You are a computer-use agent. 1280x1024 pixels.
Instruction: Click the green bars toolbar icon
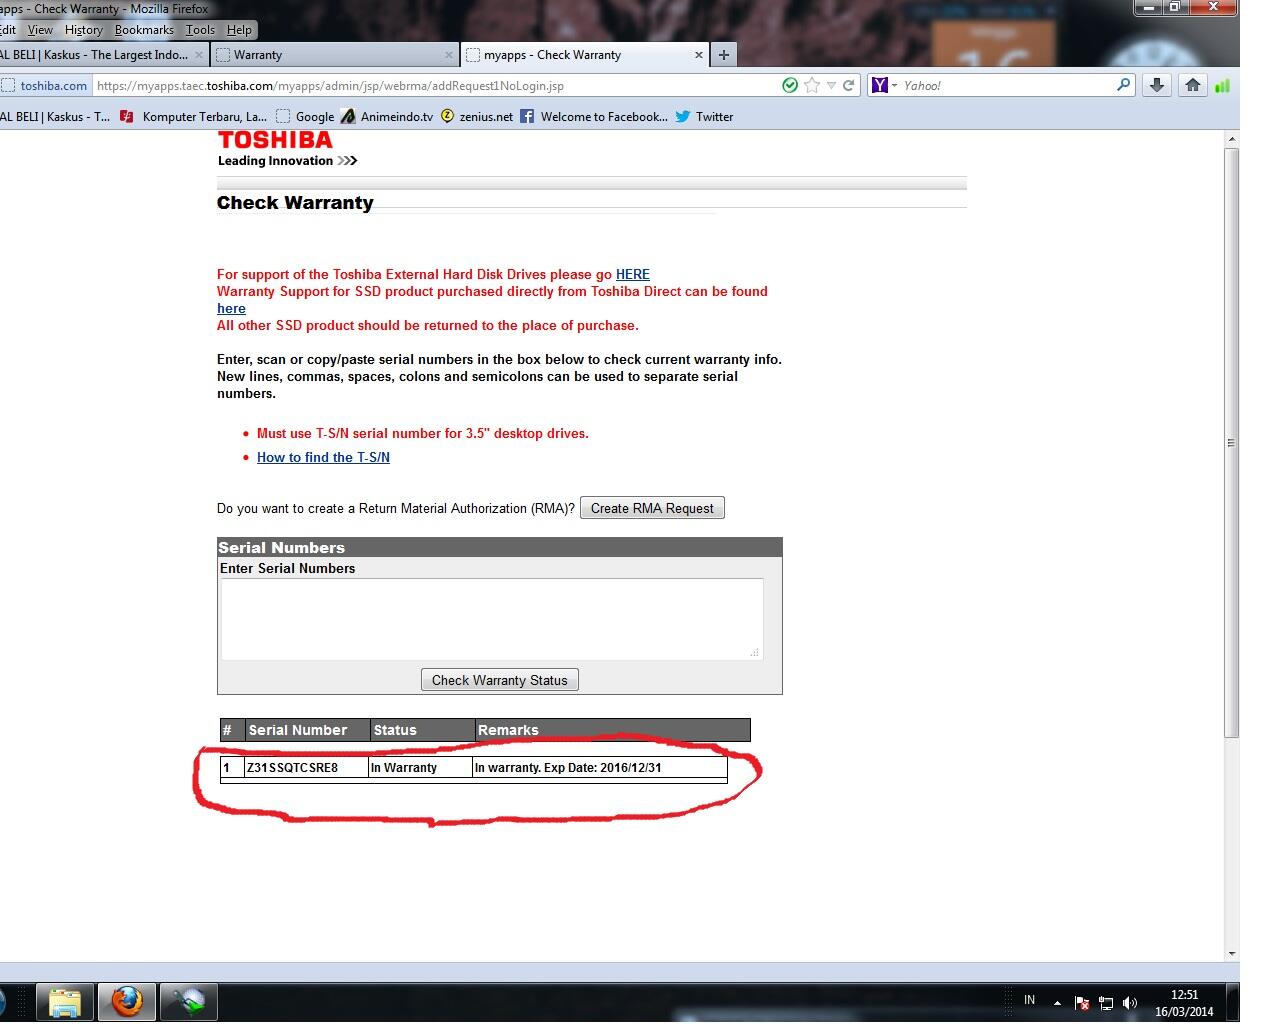1222,86
